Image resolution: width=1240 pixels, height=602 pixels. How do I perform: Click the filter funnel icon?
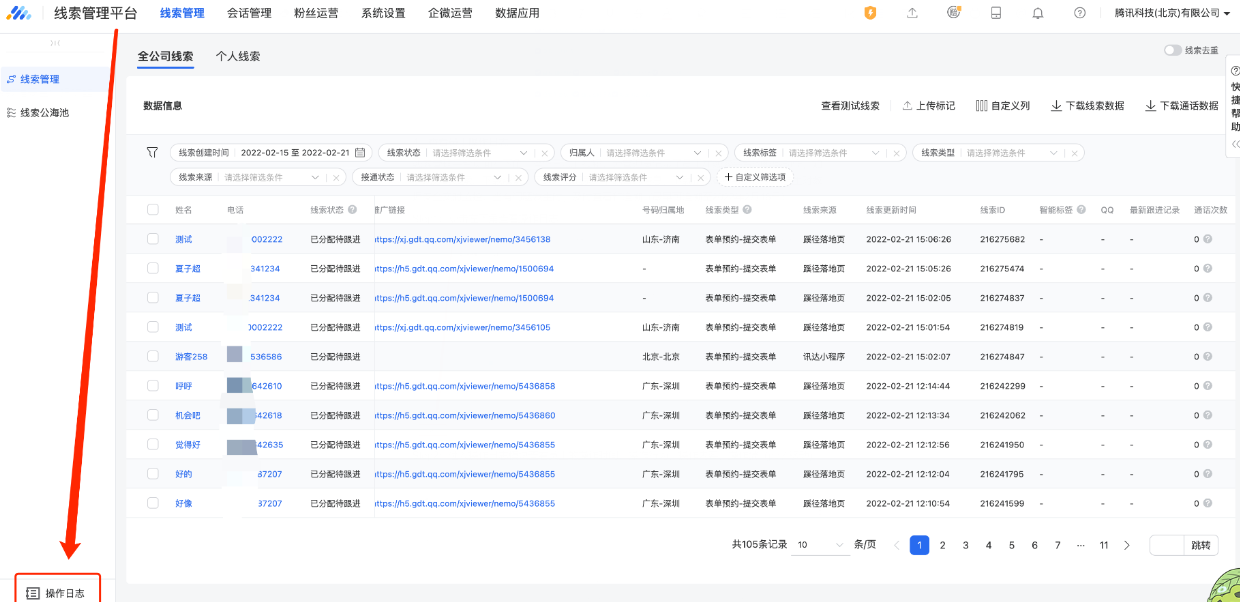(x=152, y=153)
